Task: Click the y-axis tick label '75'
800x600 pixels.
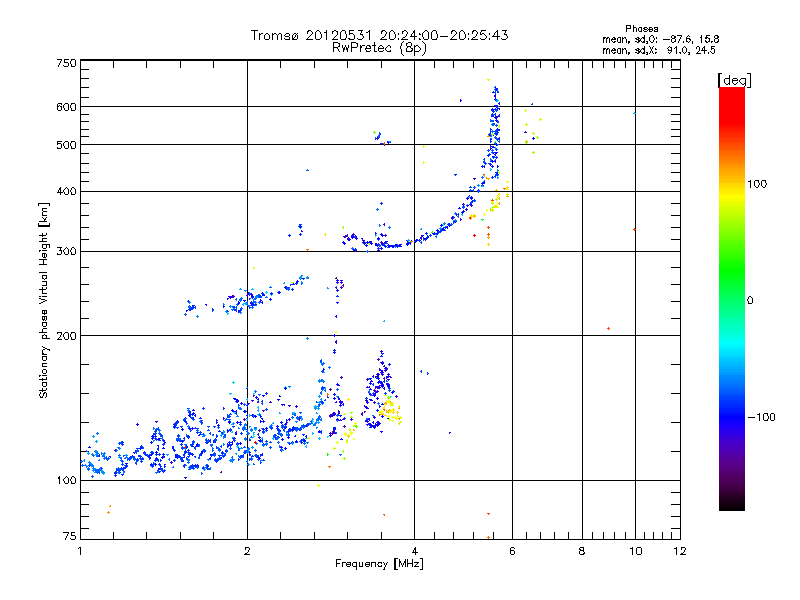Action: pos(70,536)
